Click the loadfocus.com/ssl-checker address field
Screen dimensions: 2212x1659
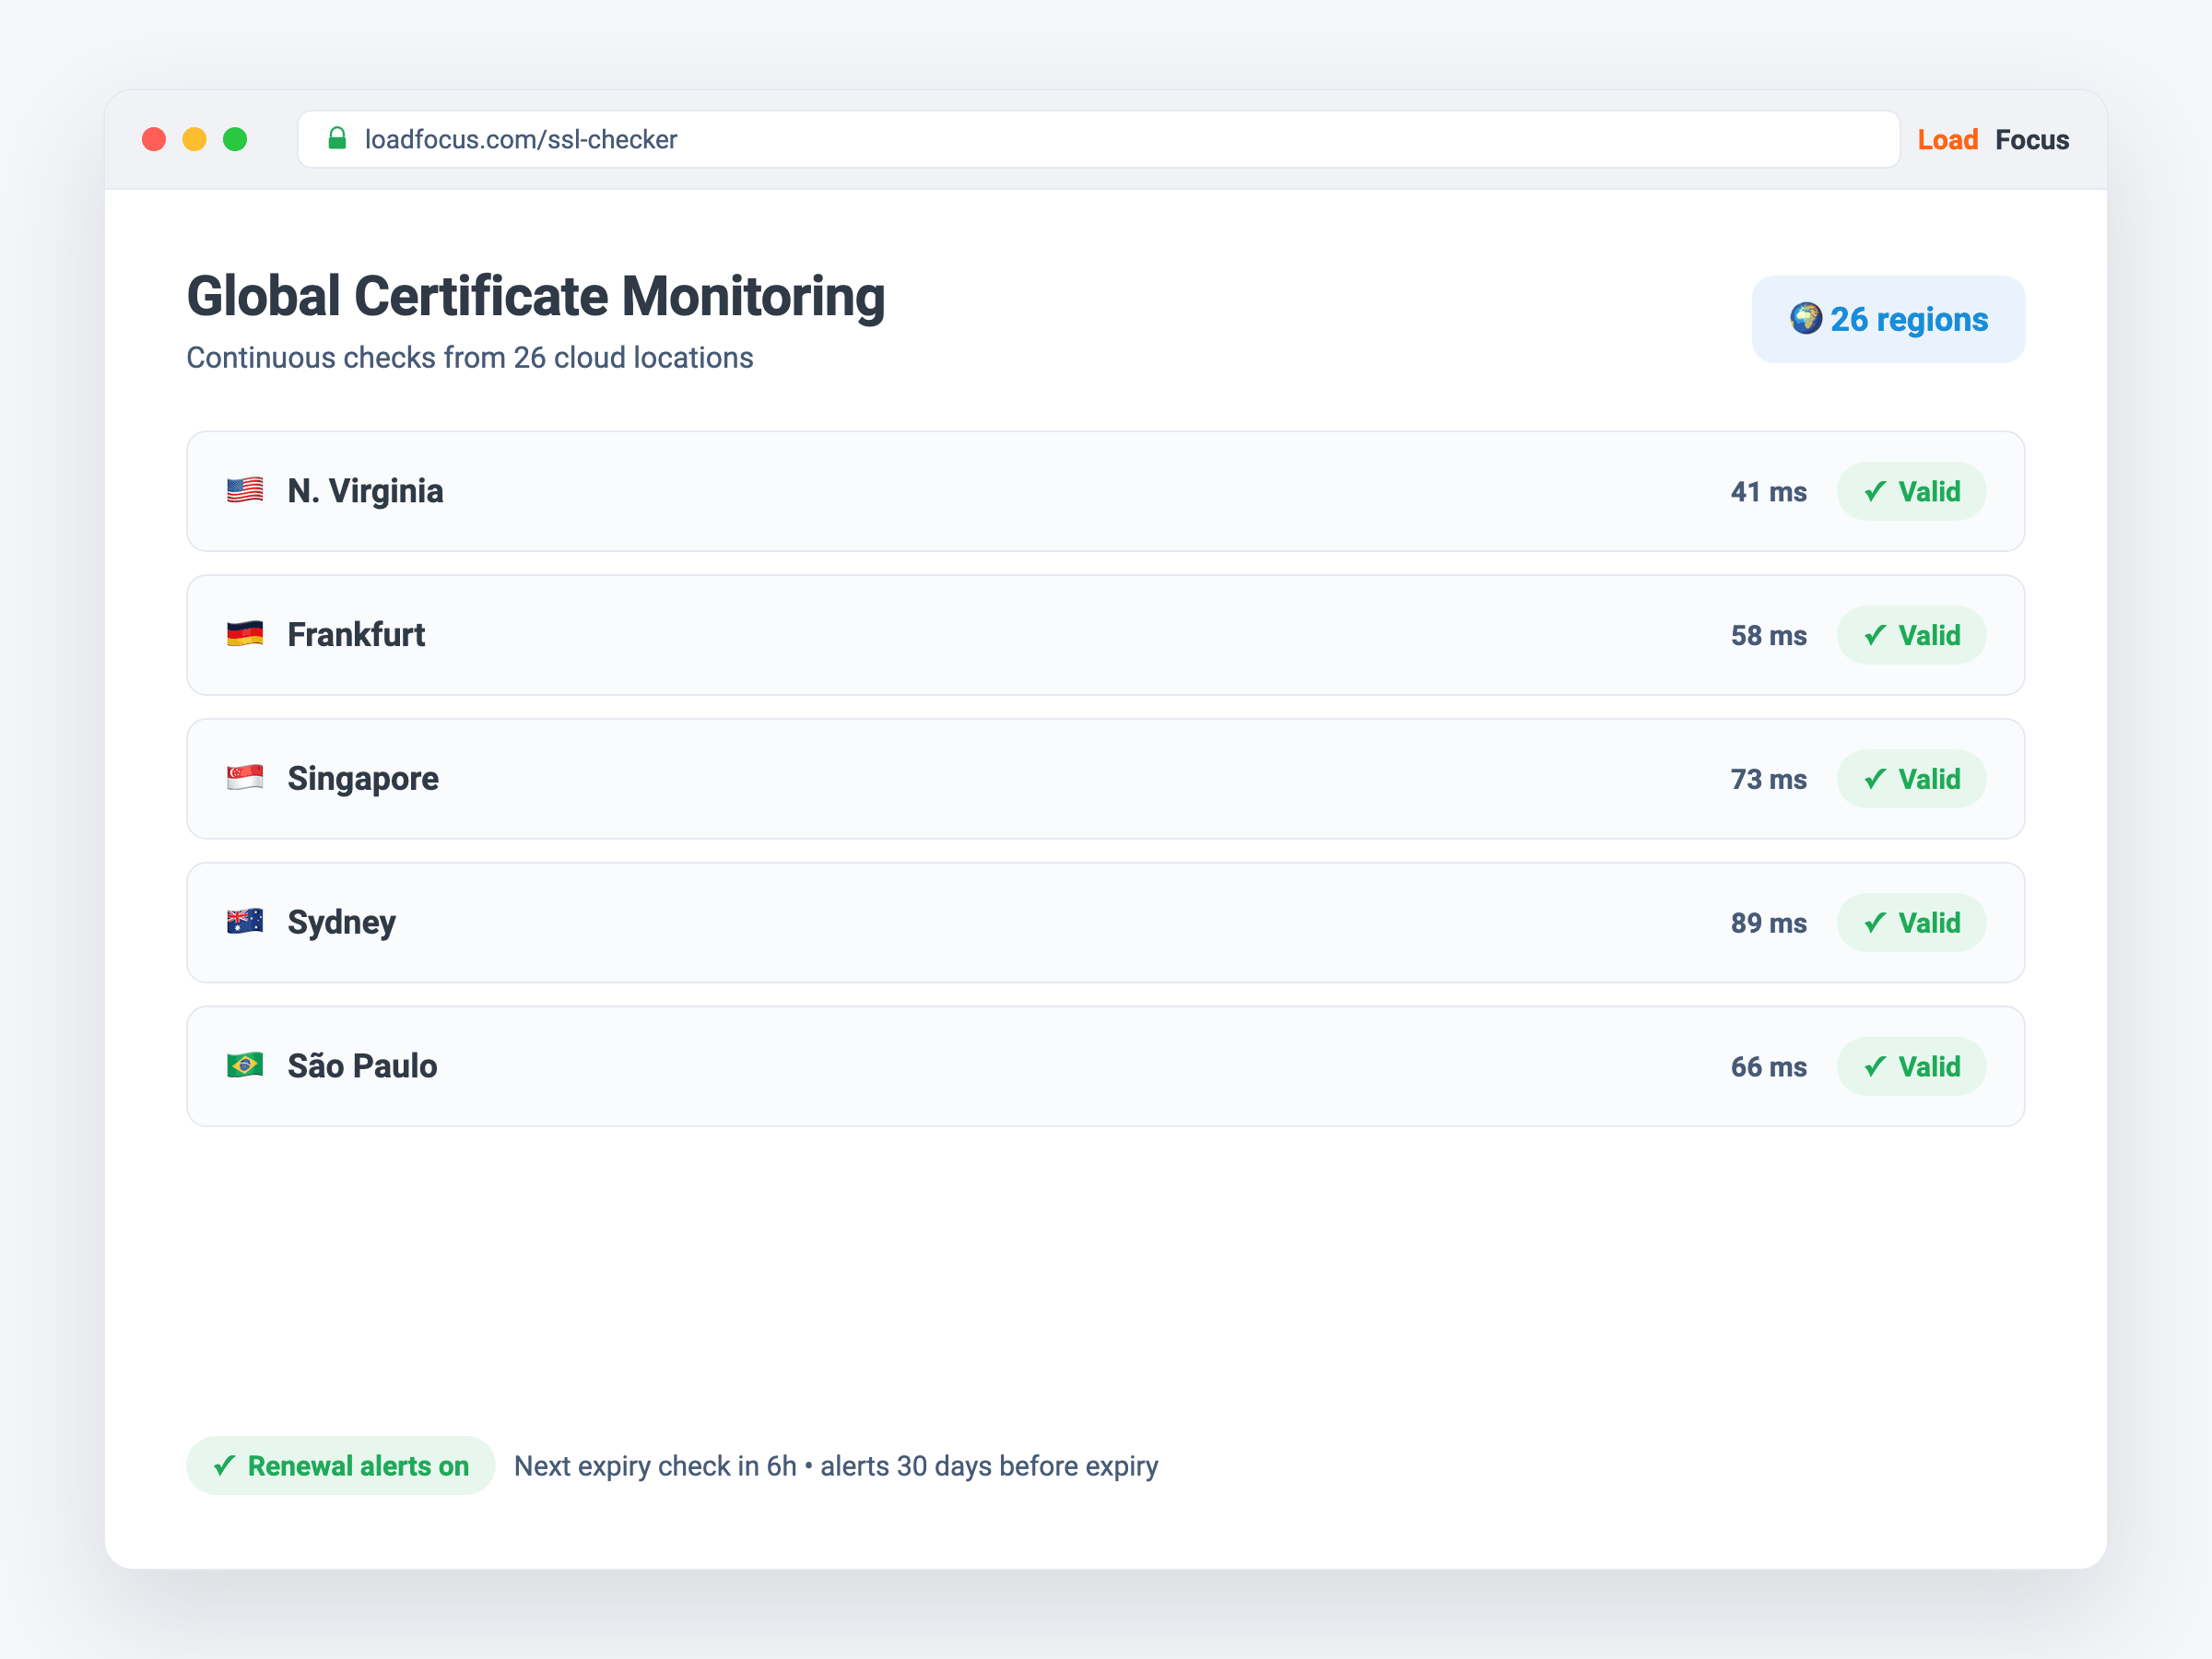point(1098,139)
